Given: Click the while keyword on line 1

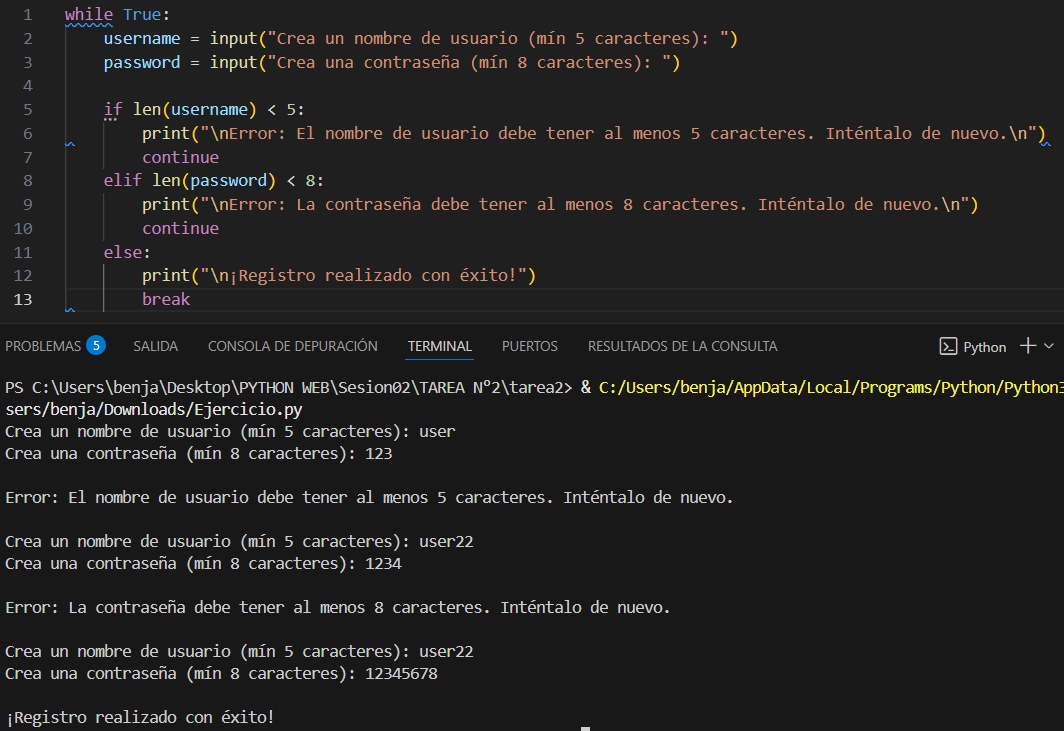Looking at the screenshot, I should (89, 15).
